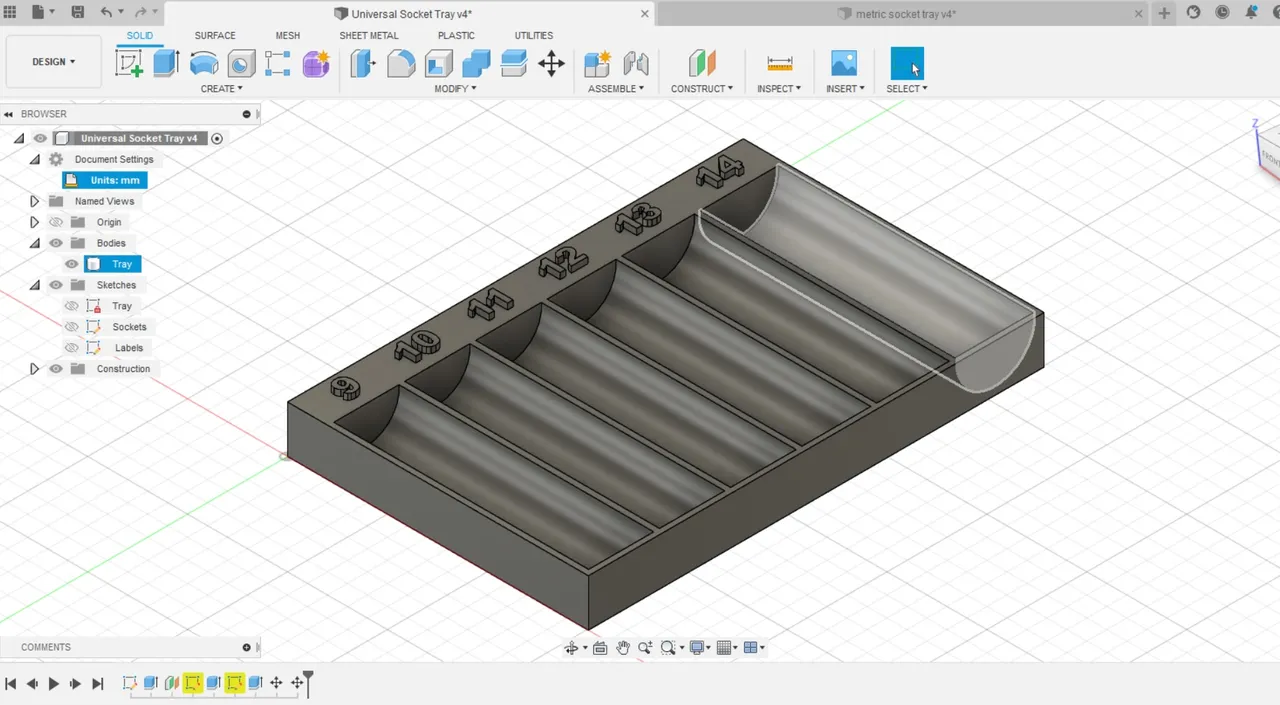Viewport: 1280px width, 705px height.
Task: Select the Shell tool
Action: pos(439,64)
